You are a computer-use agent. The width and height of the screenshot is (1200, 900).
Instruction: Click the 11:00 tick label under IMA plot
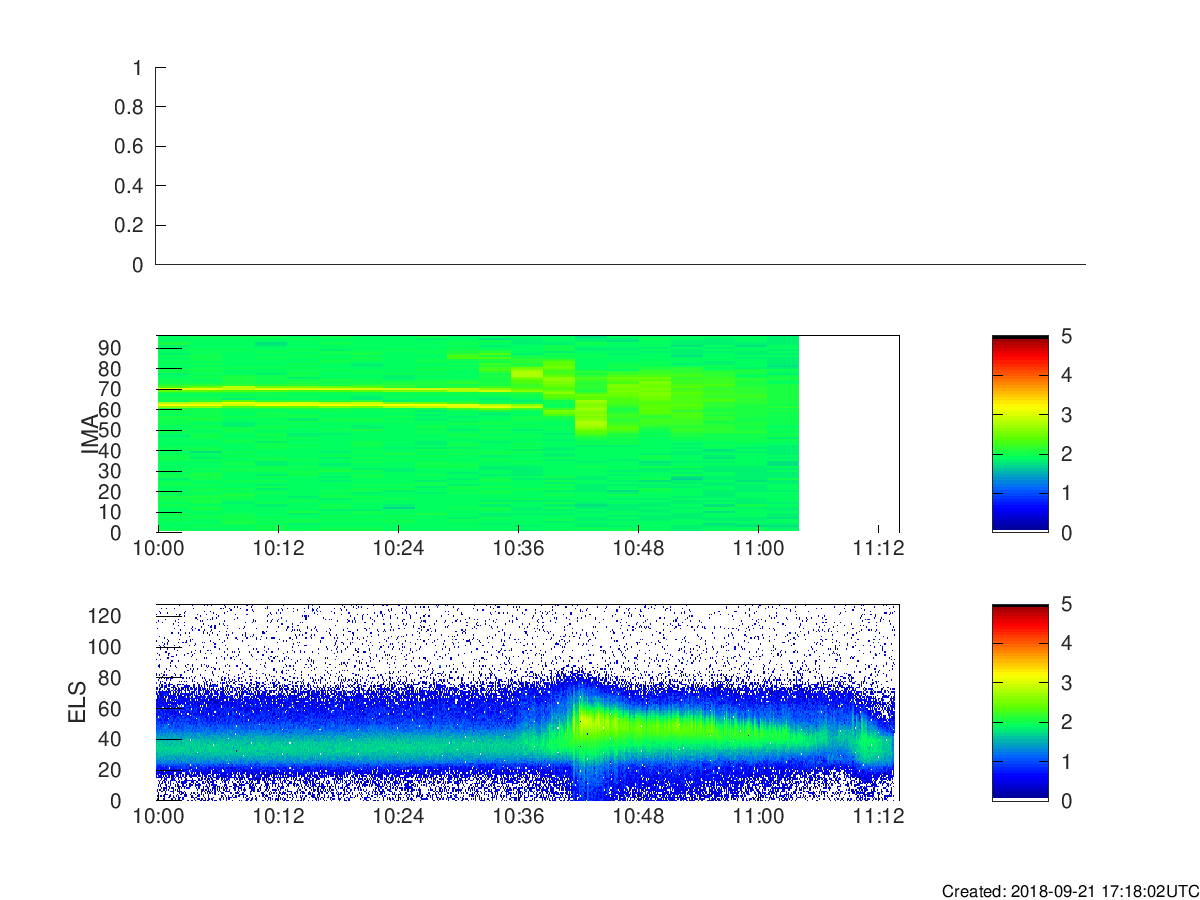click(758, 549)
